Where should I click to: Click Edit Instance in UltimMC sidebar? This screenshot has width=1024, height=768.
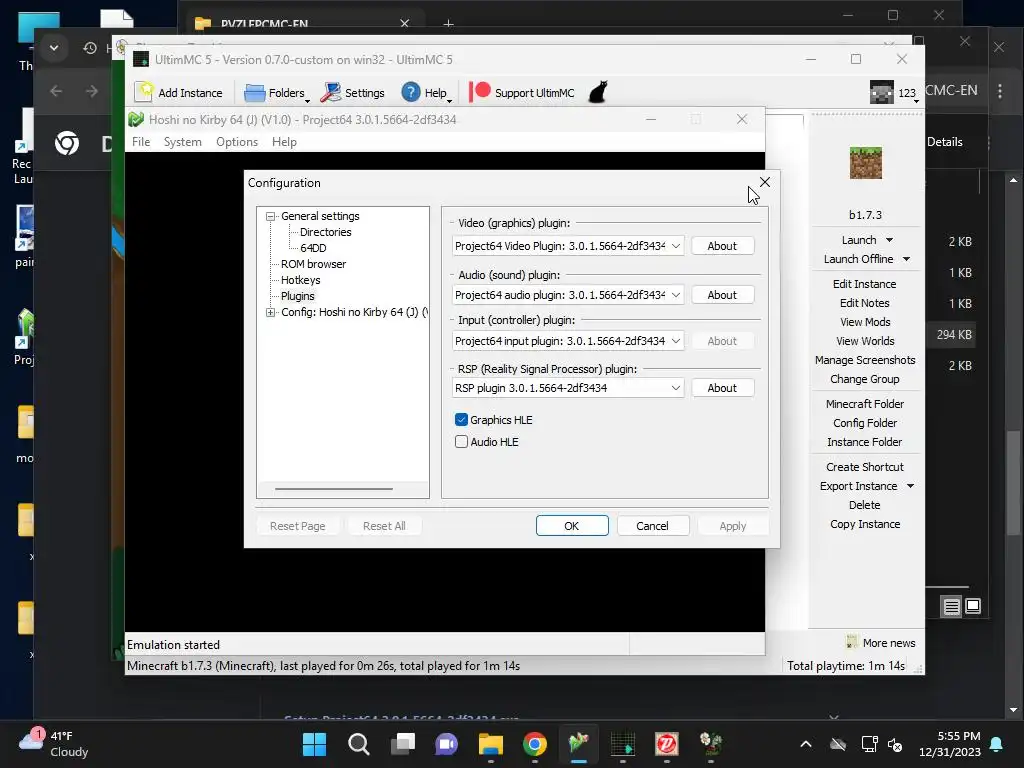[865, 284]
